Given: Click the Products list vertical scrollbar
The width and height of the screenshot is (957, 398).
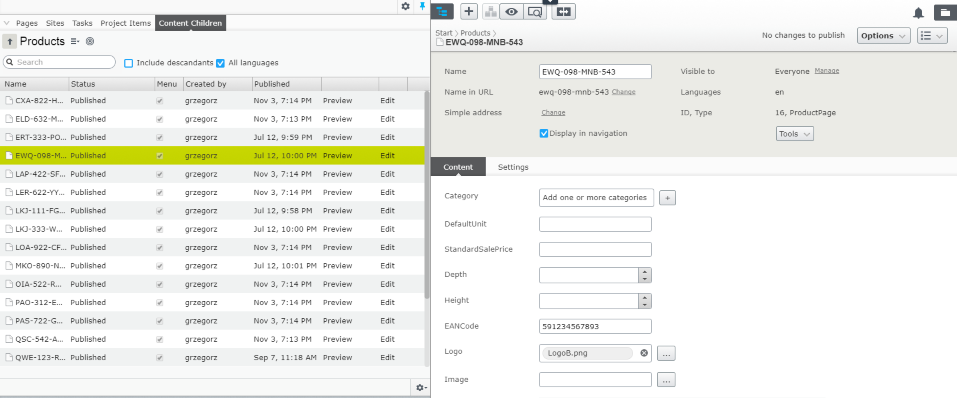Looking at the screenshot, I should tap(427, 195).
